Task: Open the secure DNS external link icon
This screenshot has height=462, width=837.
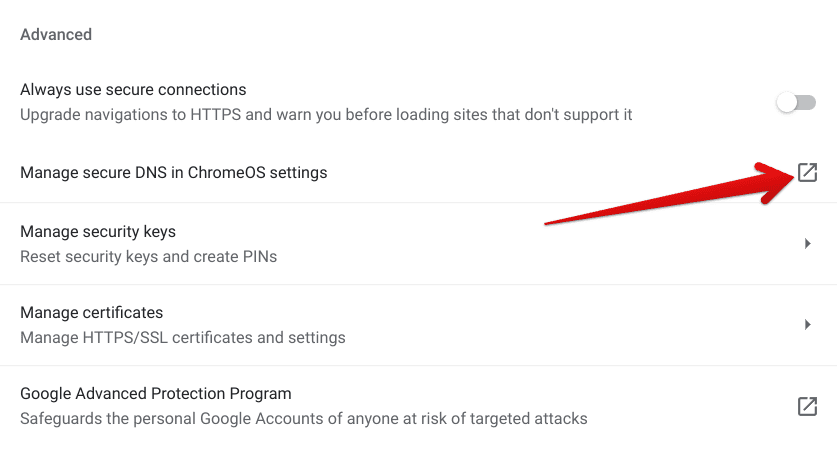Action: point(807,173)
